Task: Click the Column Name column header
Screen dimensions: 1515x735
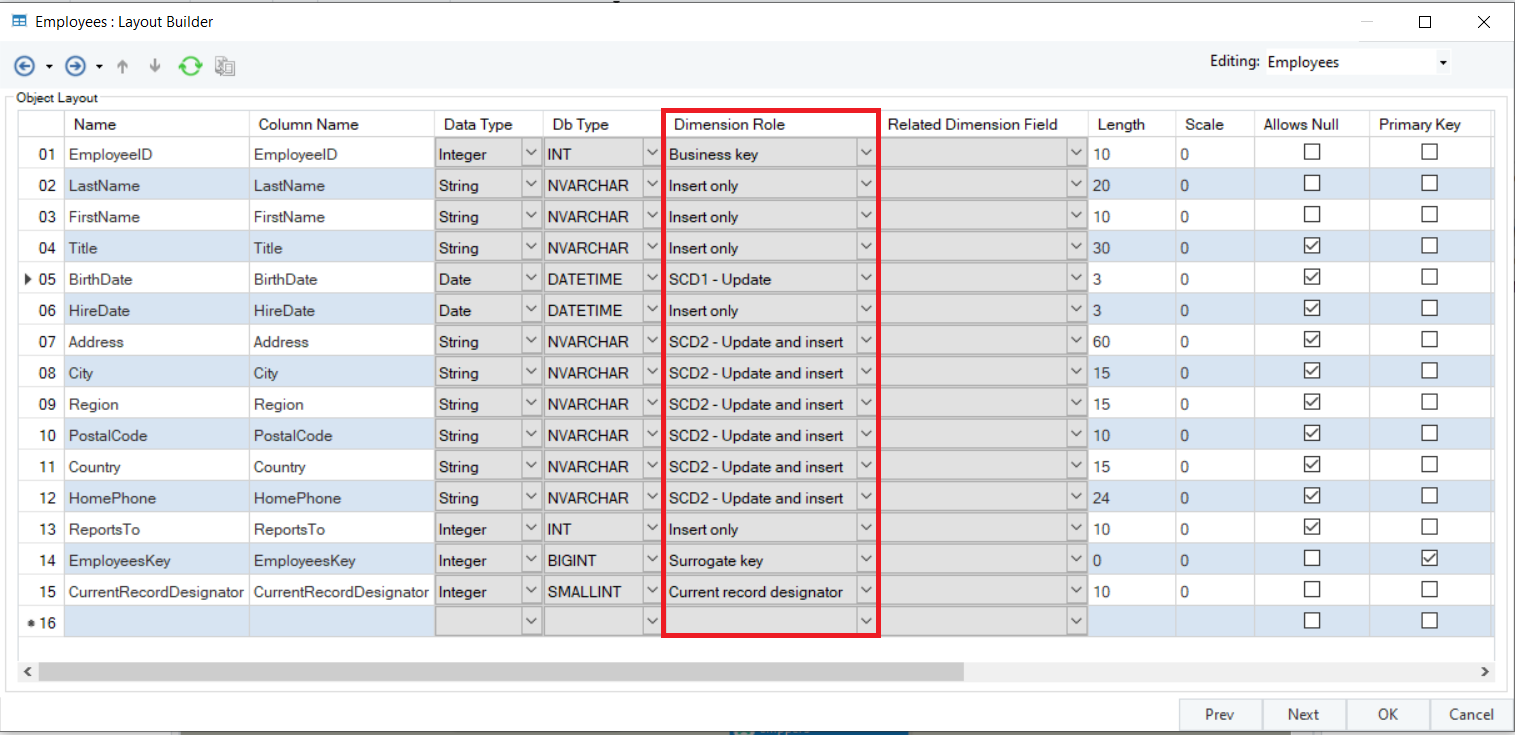Action: 308,124
